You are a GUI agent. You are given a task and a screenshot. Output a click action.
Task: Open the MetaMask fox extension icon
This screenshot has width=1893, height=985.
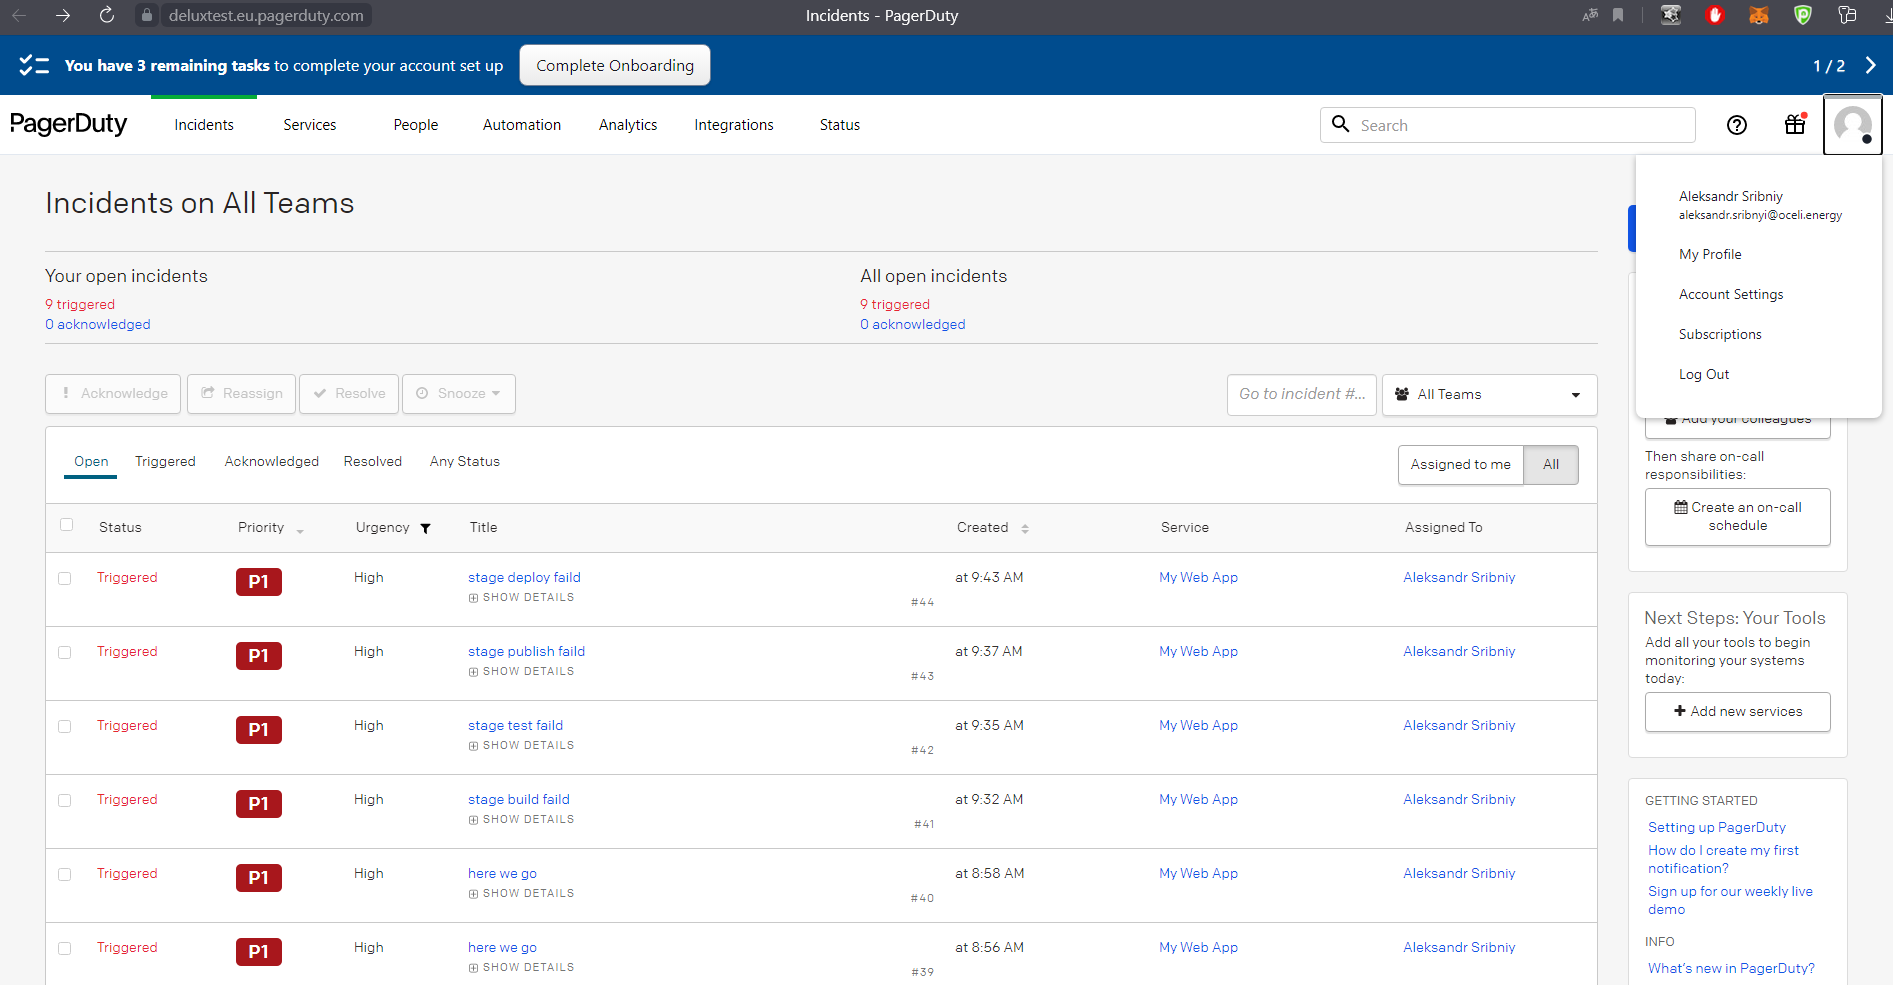(1758, 15)
